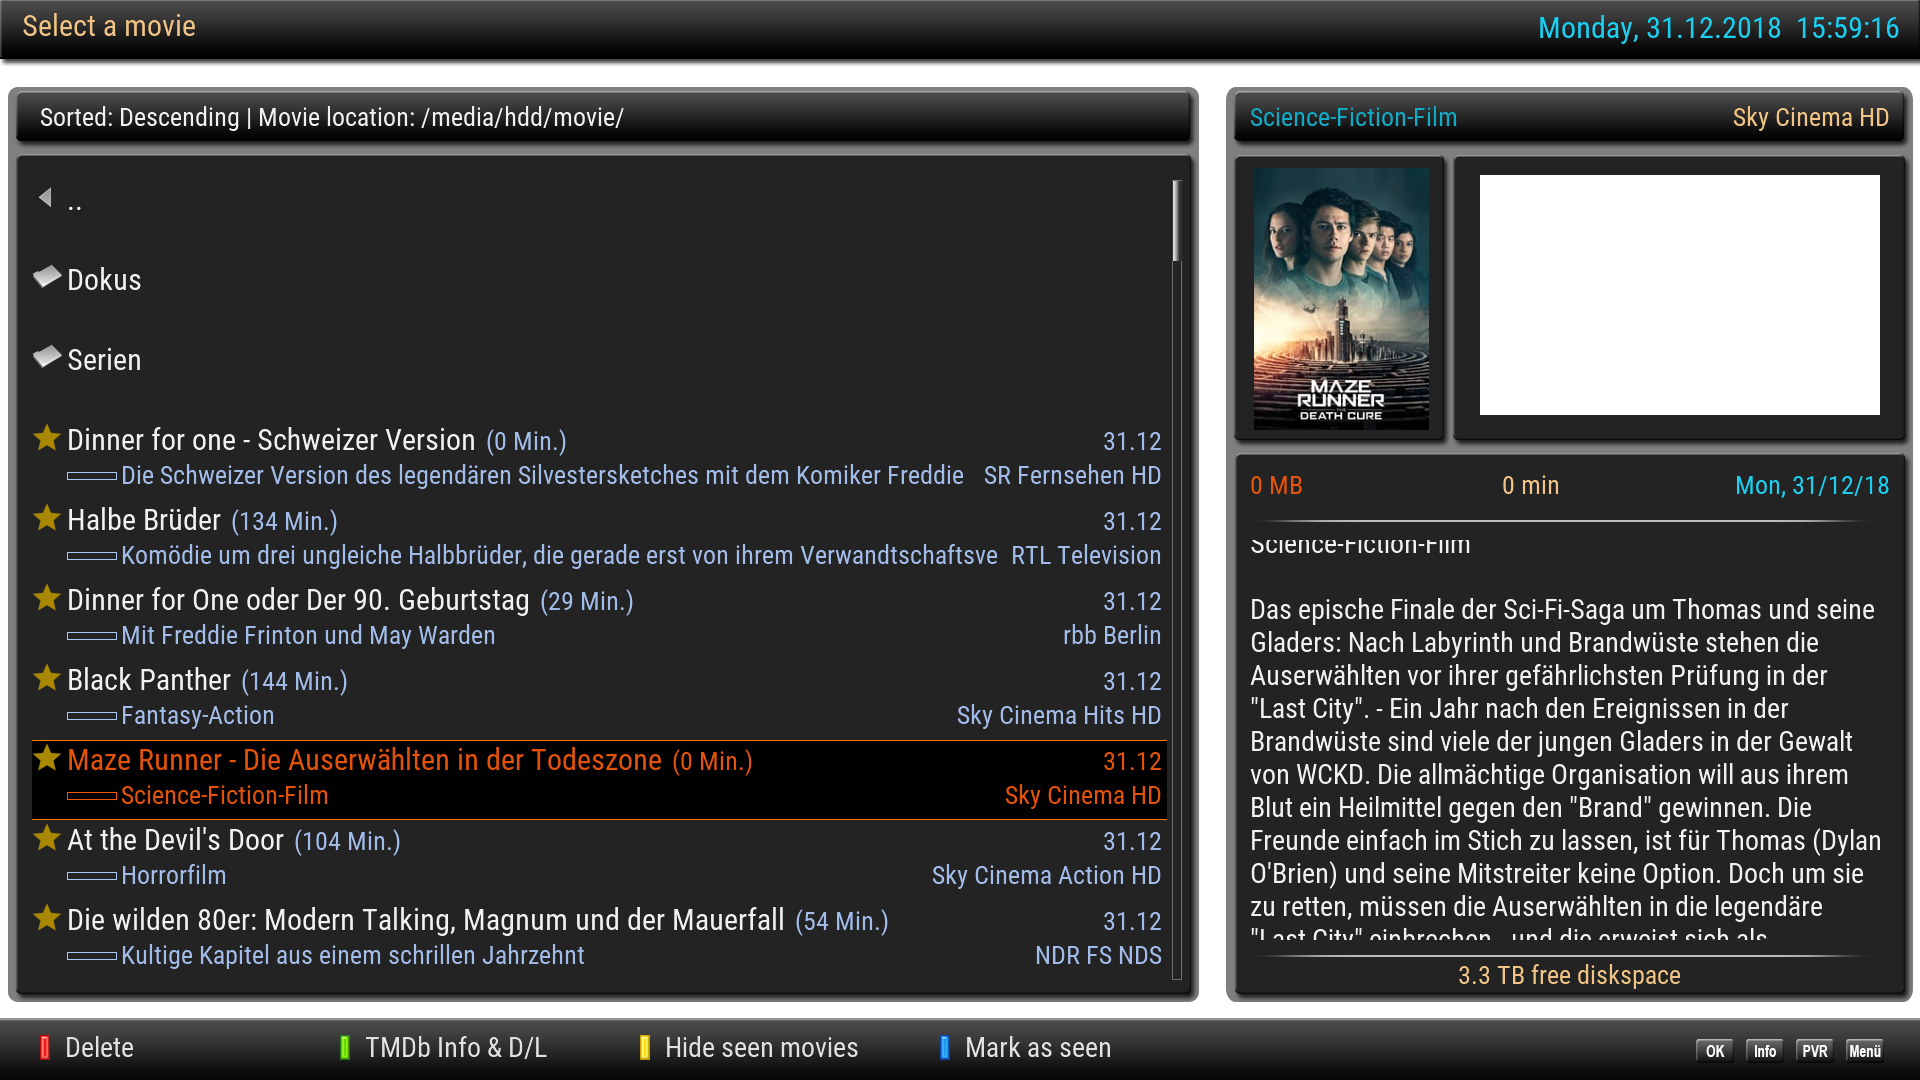Click star icon beside Halbe Brüder
The image size is (1920, 1080).
[47, 518]
